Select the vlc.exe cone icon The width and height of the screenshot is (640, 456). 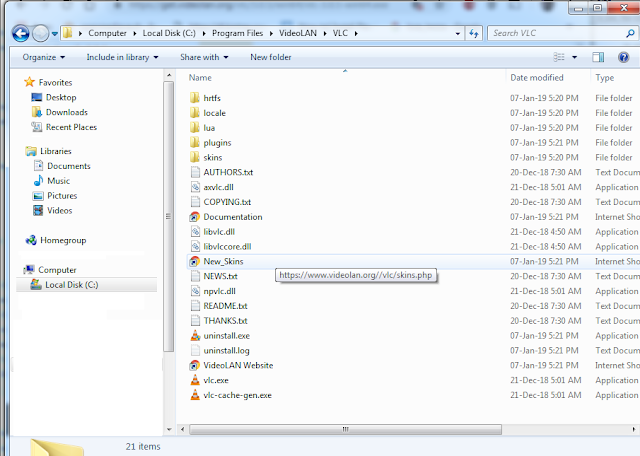click(x=195, y=380)
